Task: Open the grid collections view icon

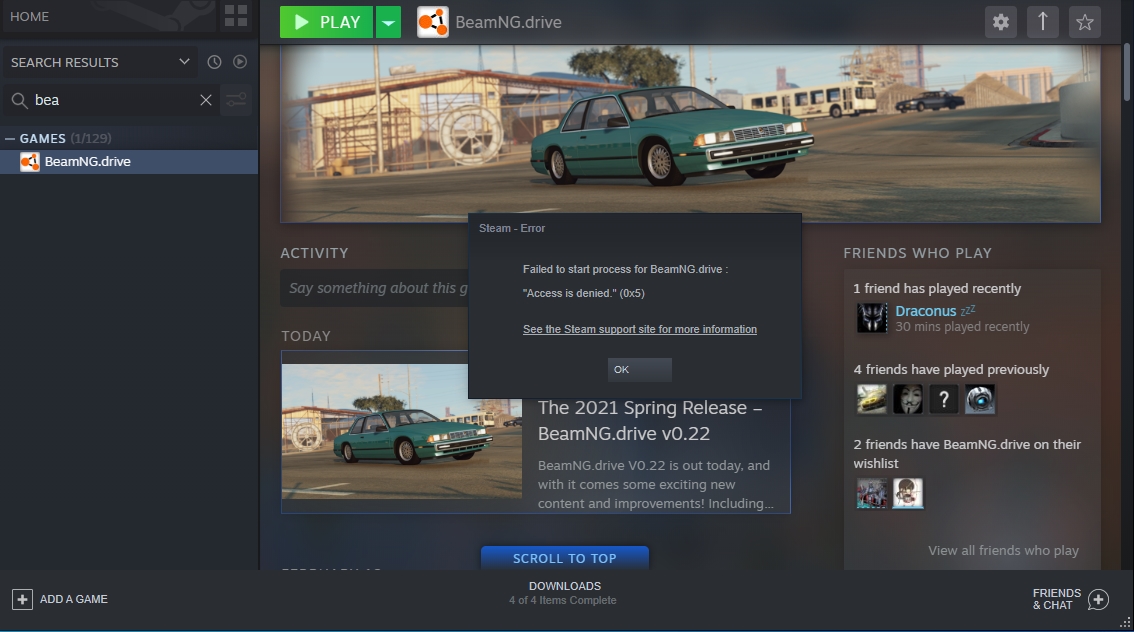Action: (236, 15)
